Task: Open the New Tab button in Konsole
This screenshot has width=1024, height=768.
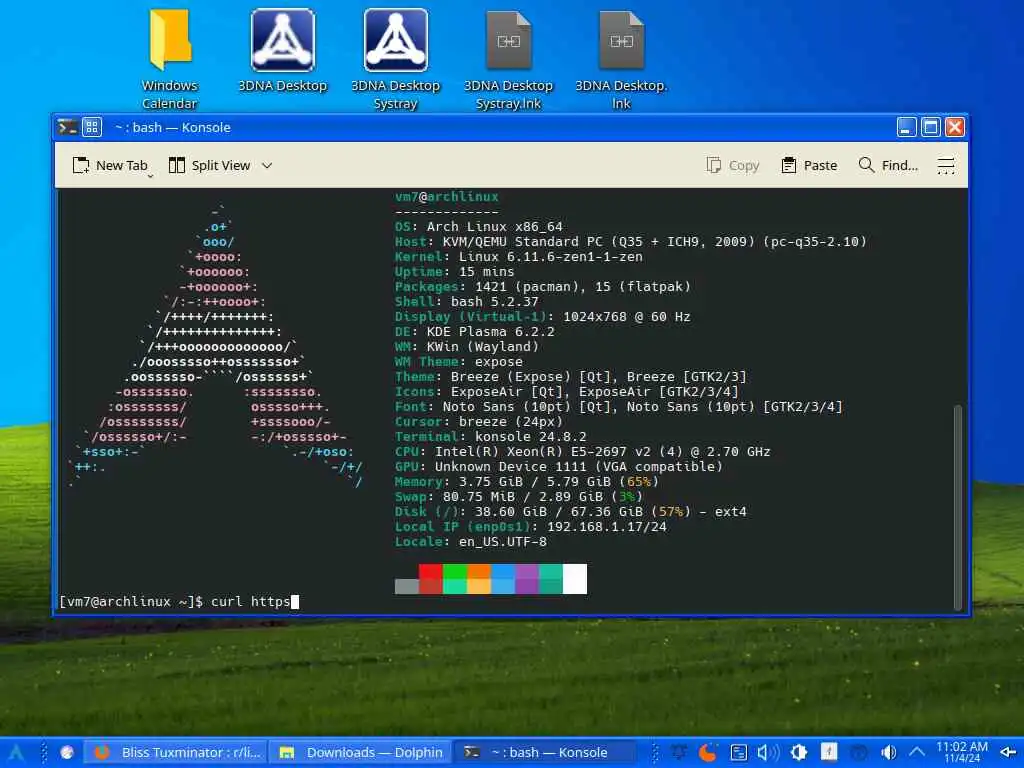Action: (110, 165)
